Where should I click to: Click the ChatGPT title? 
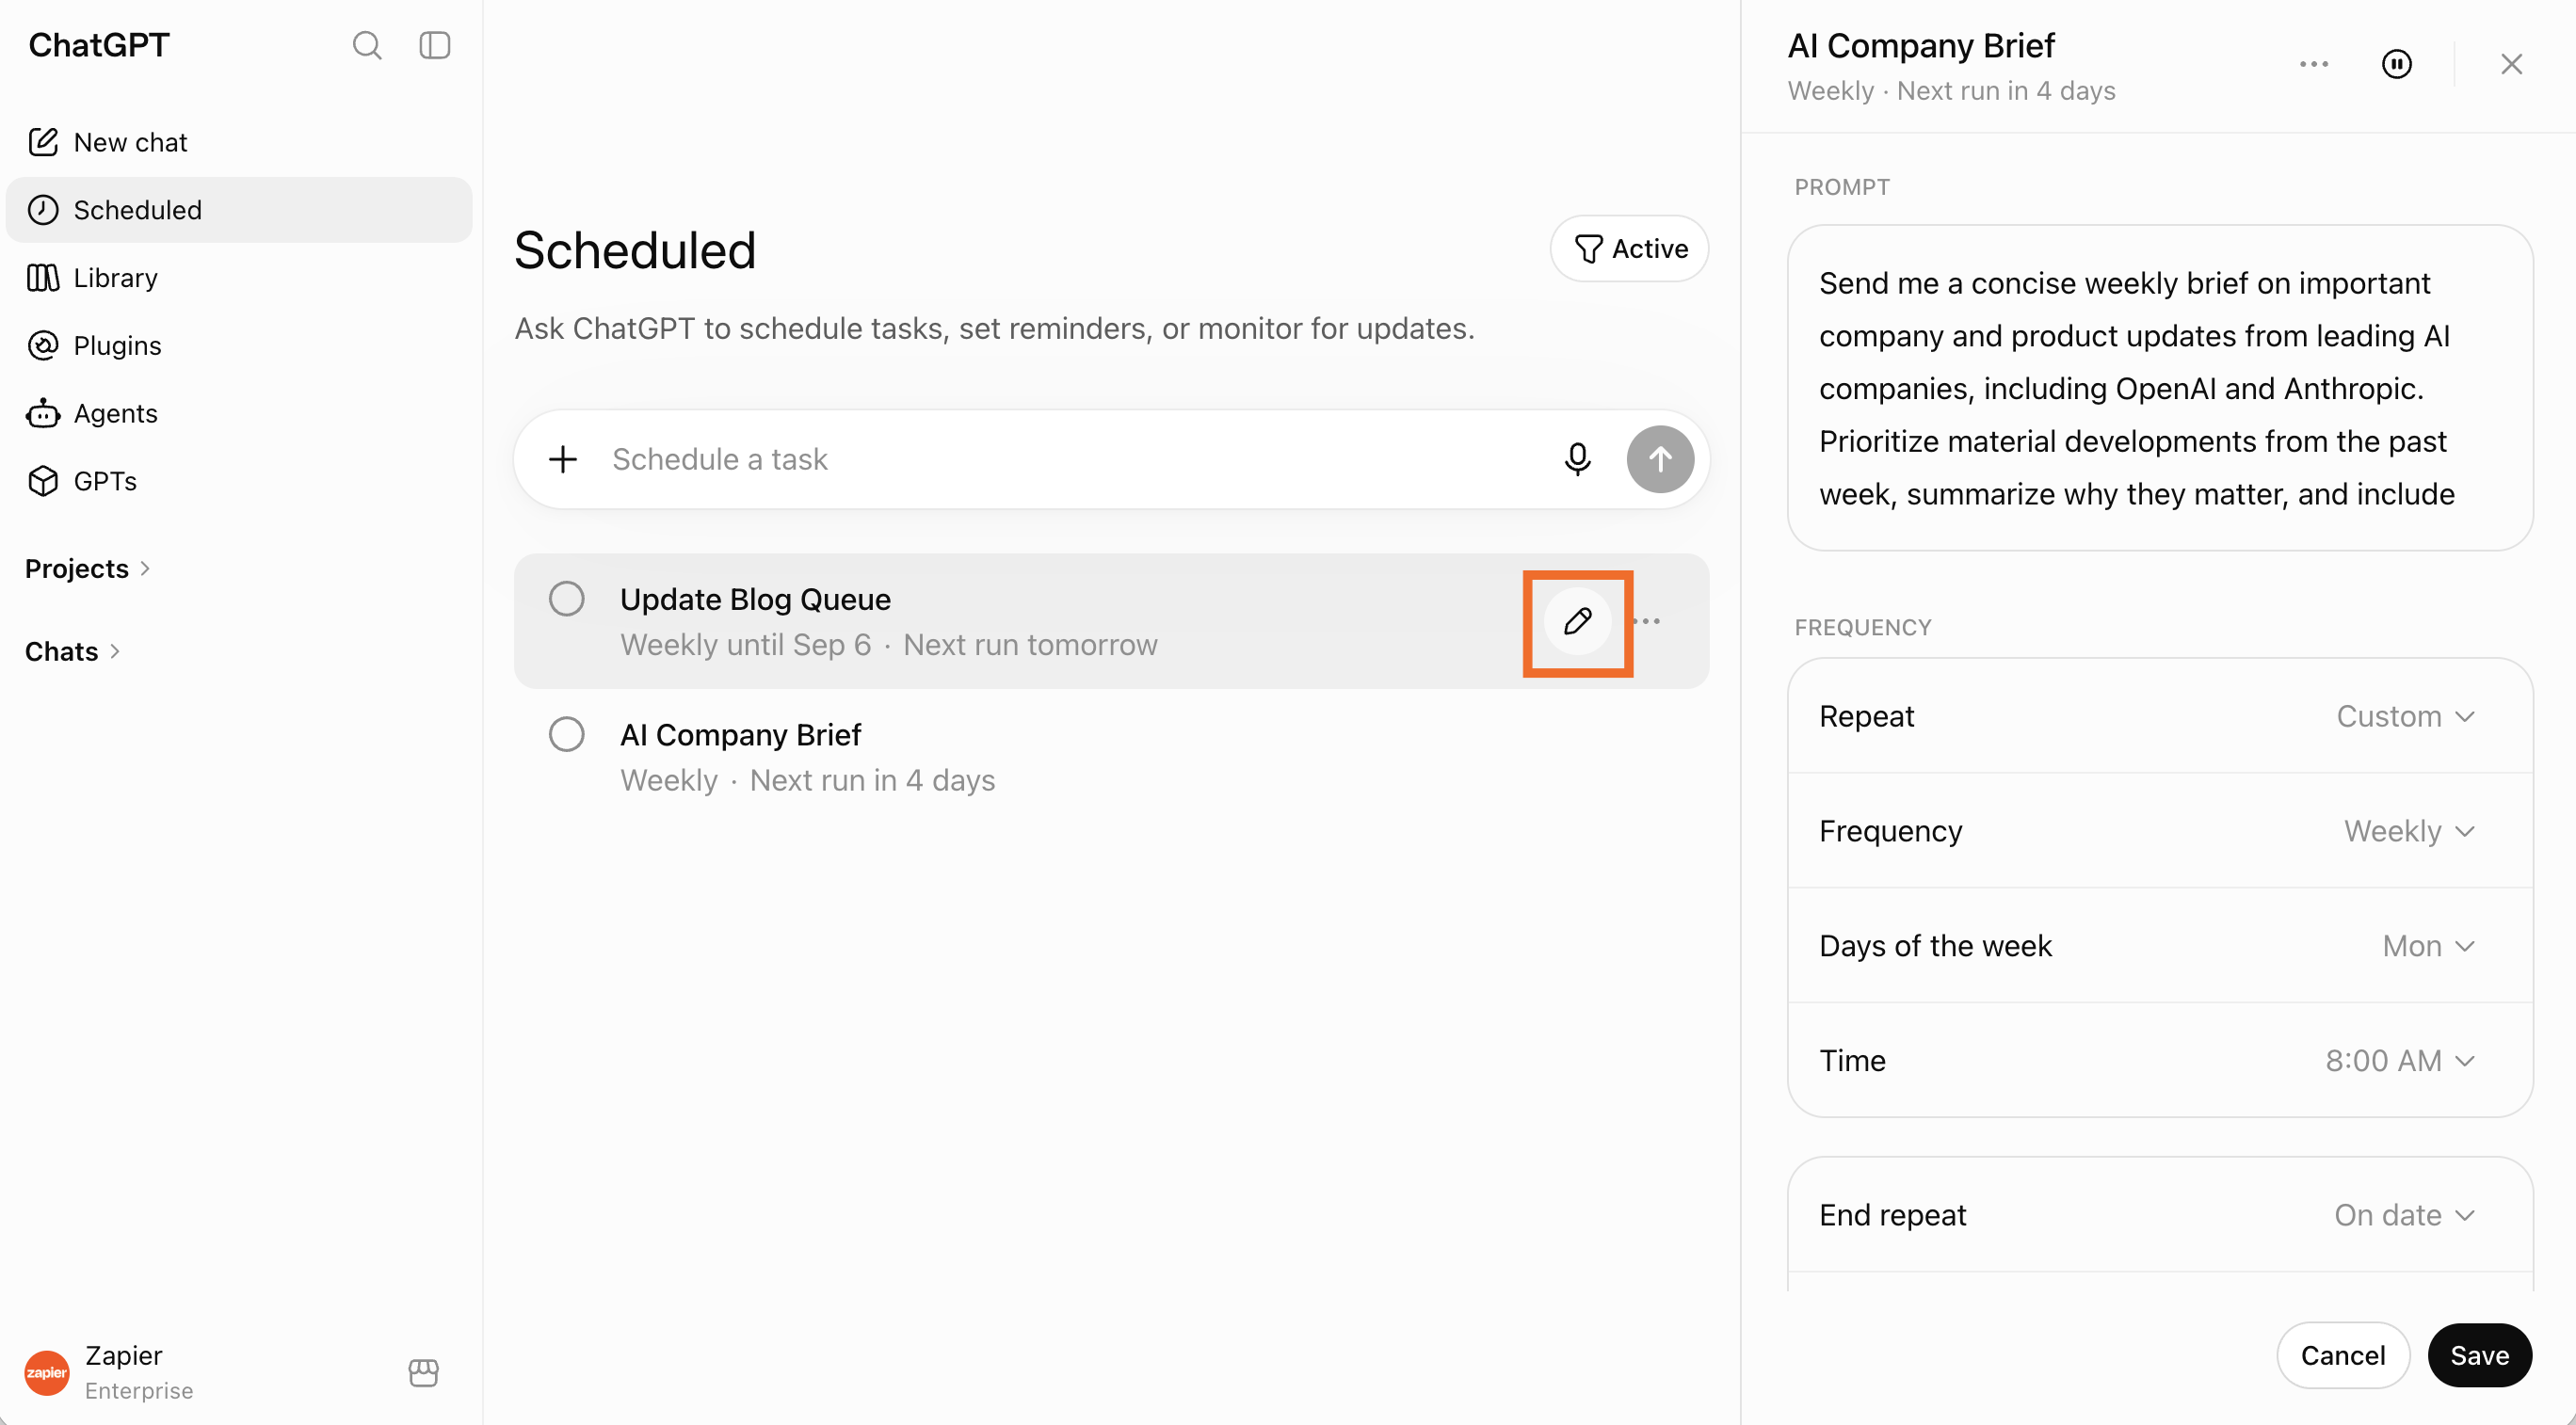pyautogui.click(x=99, y=45)
